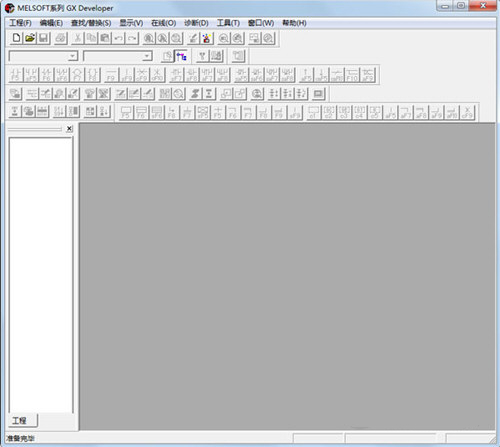Open the first toolbar combo box
Screen dimensions: 500x447
[x=43, y=56]
